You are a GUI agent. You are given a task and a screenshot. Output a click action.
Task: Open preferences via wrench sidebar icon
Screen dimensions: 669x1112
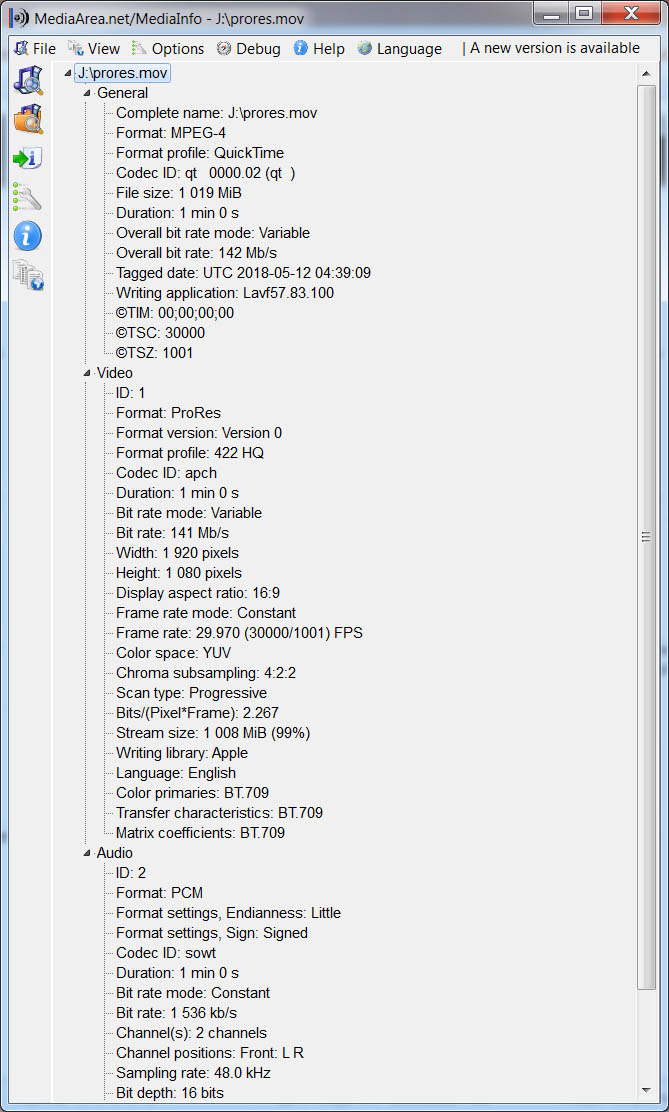point(28,197)
